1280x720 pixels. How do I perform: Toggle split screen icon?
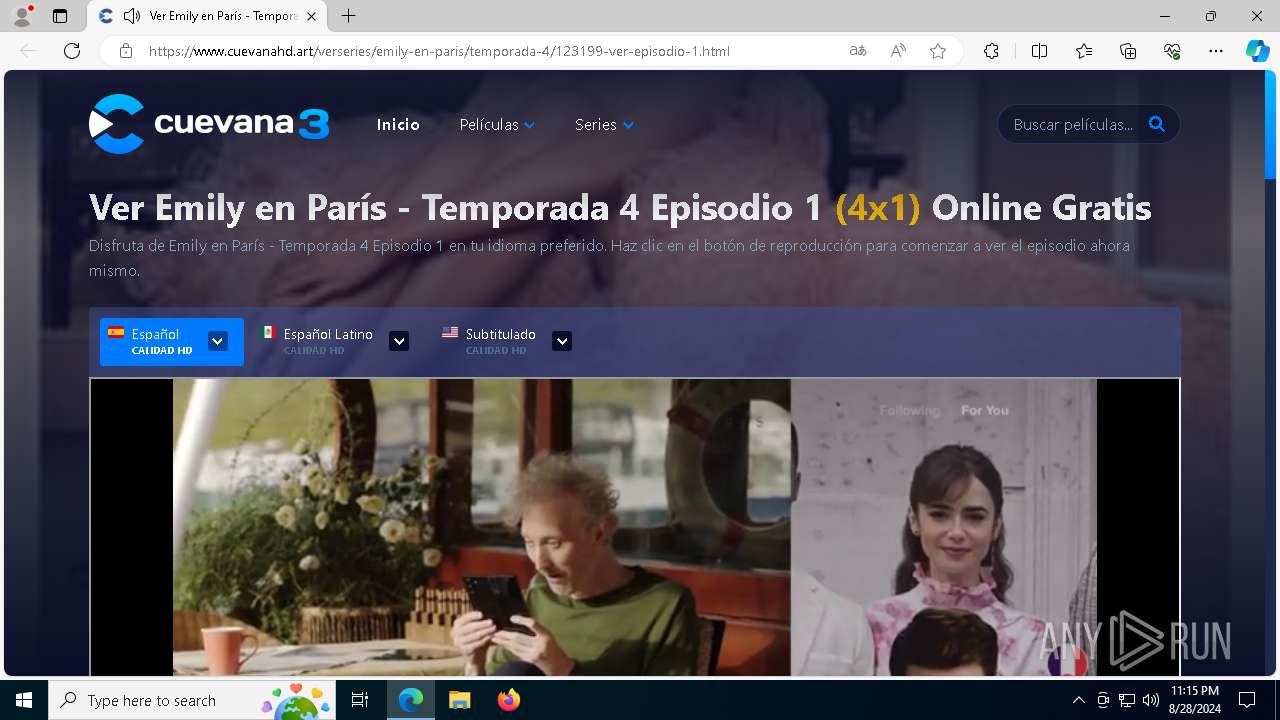tap(1039, 51)
